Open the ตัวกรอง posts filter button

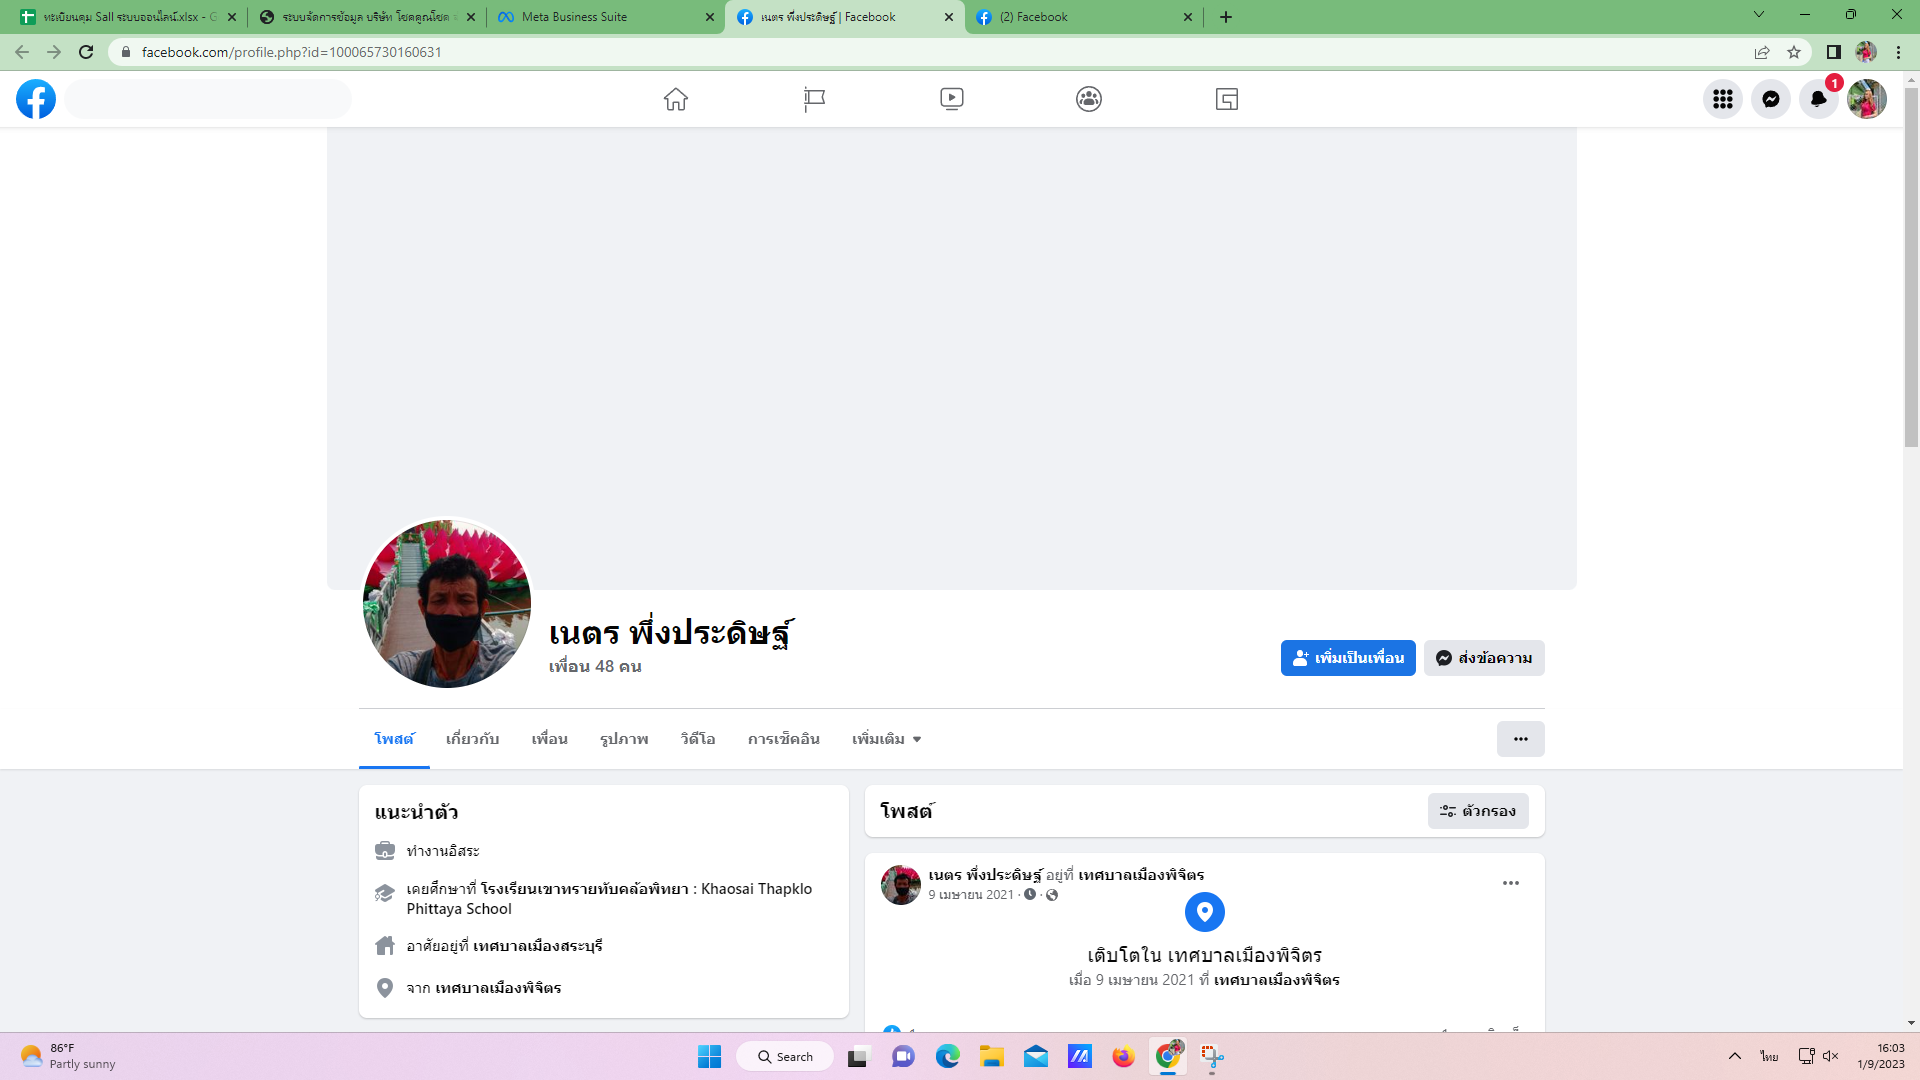1478,811
